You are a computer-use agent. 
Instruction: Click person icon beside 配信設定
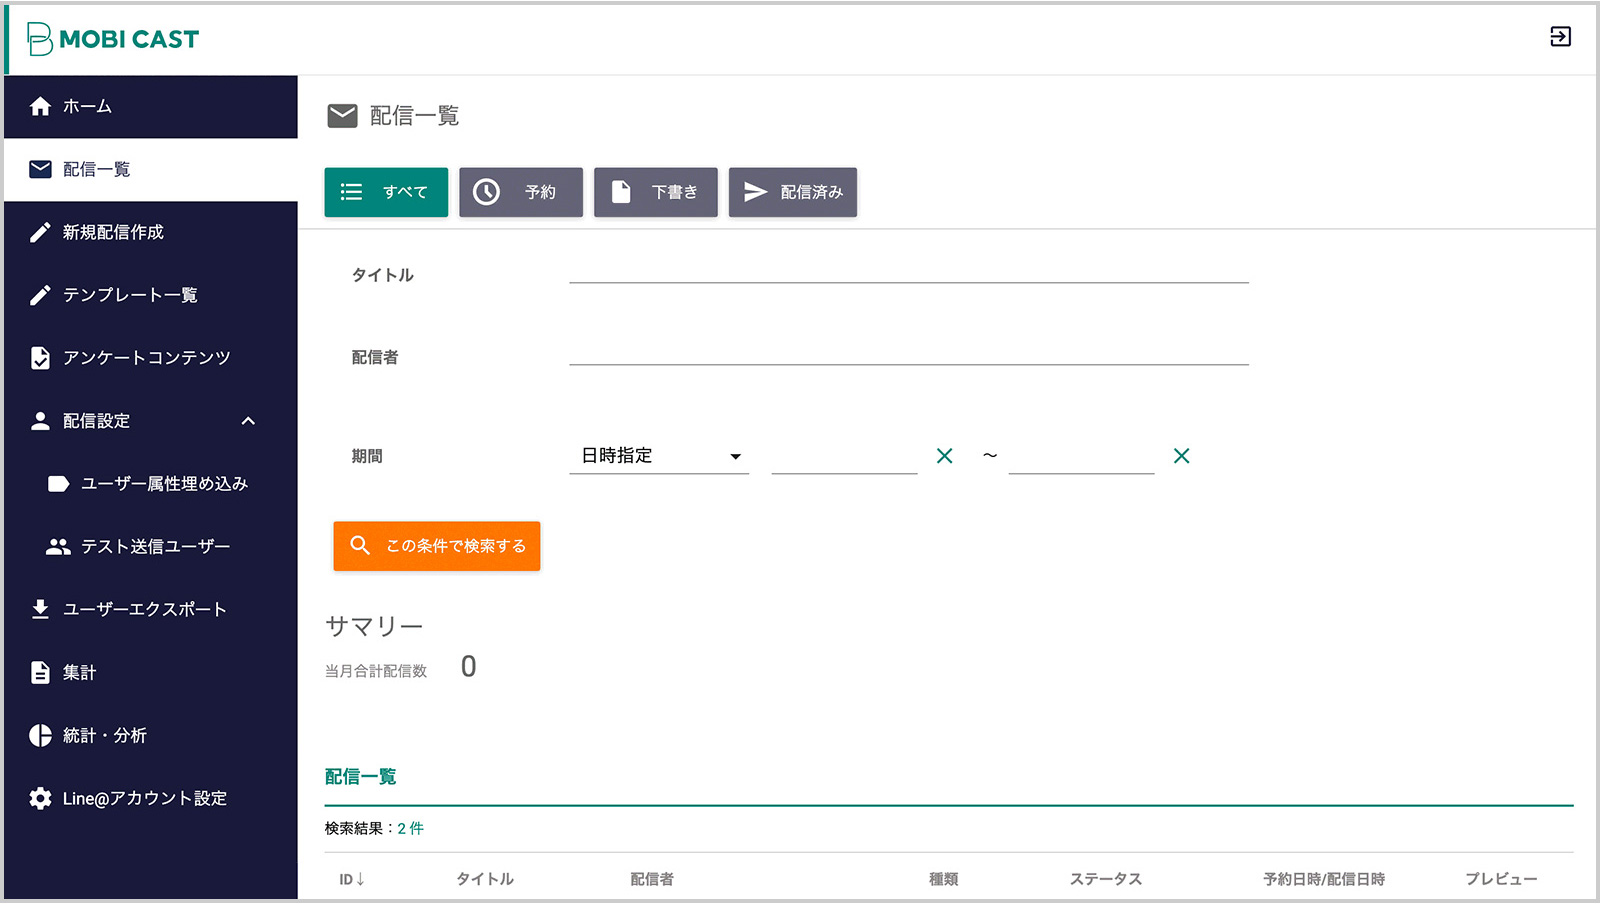(40, 421)
